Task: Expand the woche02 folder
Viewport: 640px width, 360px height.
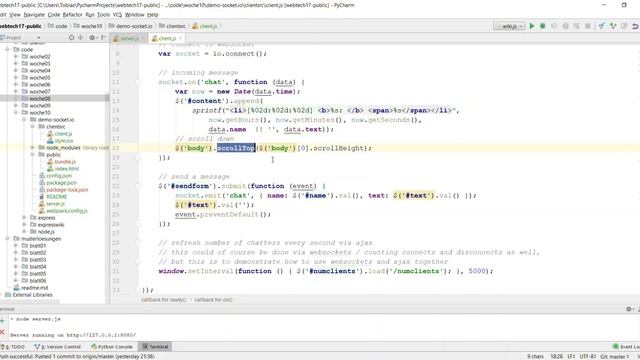Action: click(x=16, y=57)
